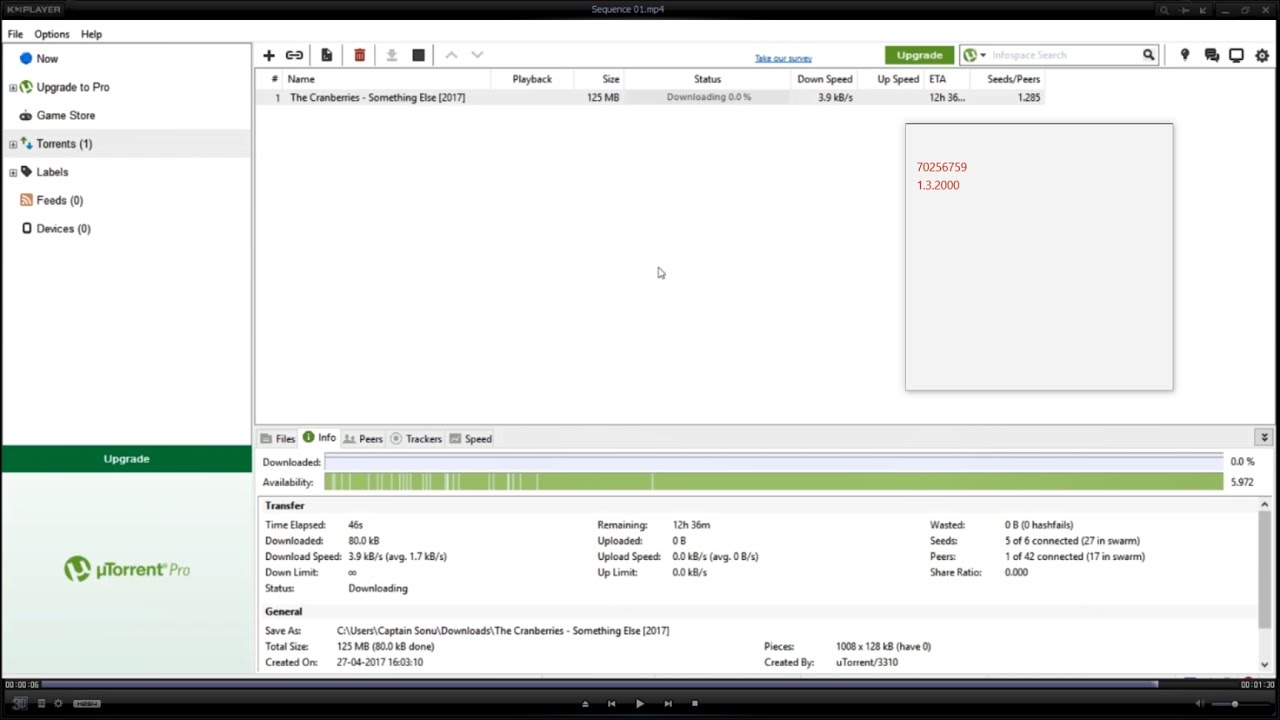
Task: Sort by the Name column header
Action: point(387,79)
